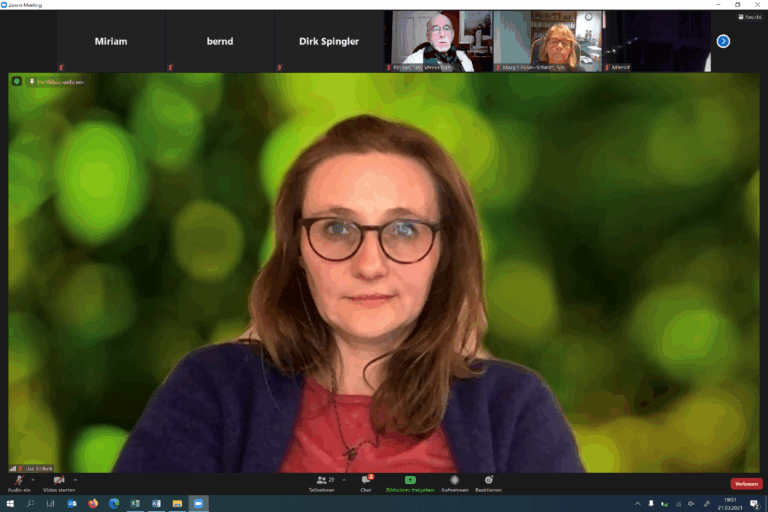Open the Teilnehmer participants panel
Screen dimensions: 768x512
322,482
